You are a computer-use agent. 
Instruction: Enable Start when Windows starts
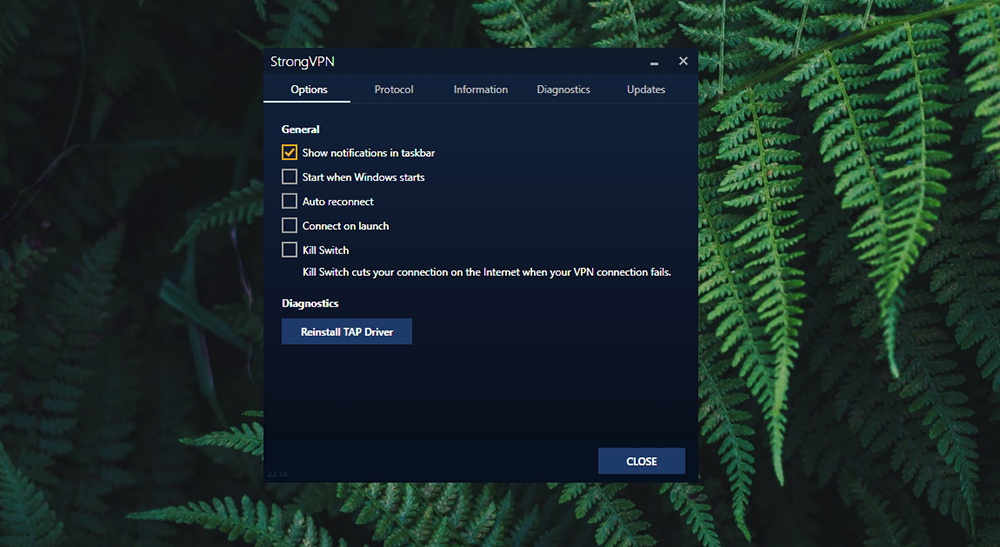[x=290, y=177]
